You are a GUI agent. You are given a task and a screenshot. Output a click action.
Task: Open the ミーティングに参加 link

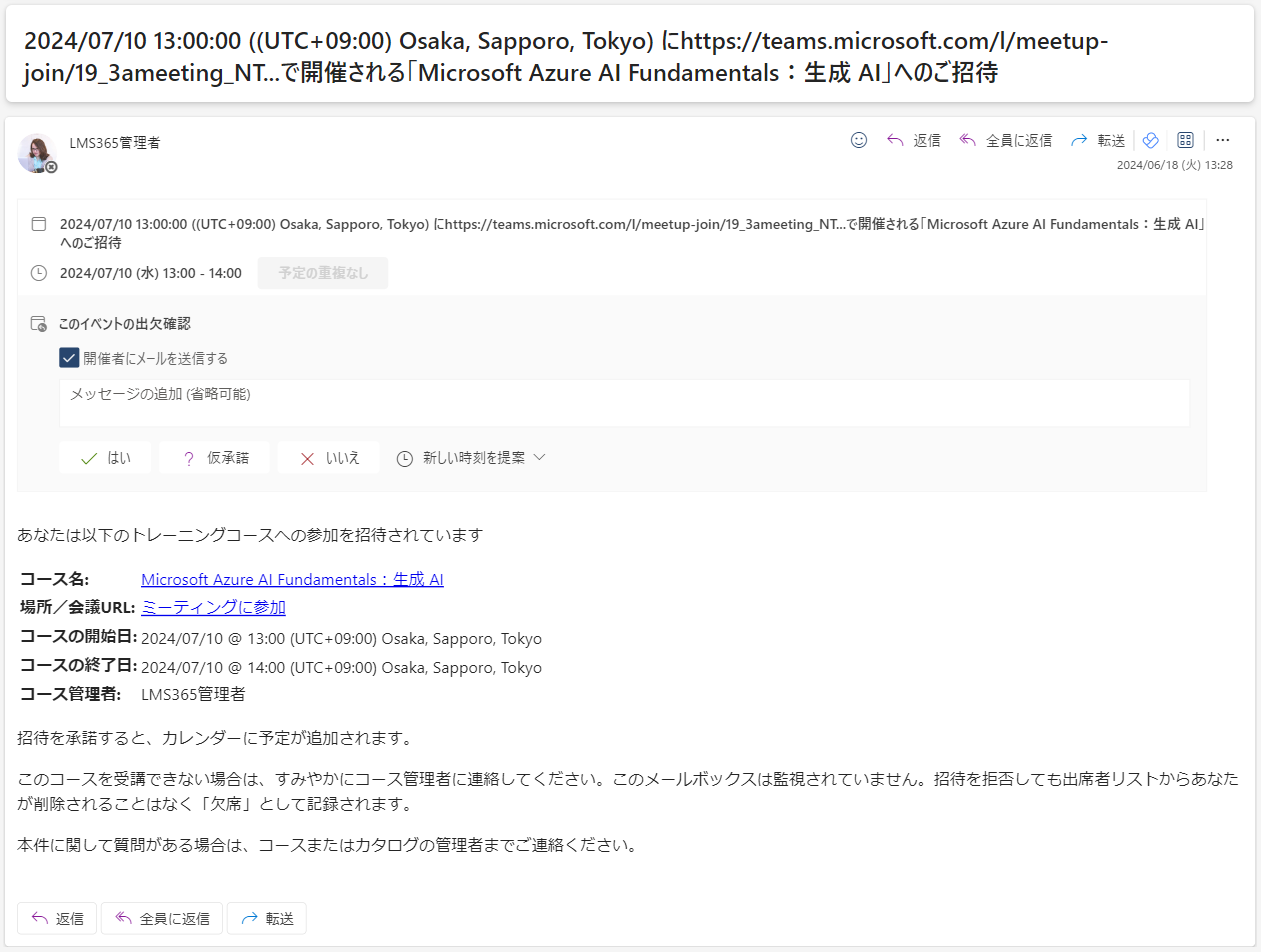coord(213,607)
